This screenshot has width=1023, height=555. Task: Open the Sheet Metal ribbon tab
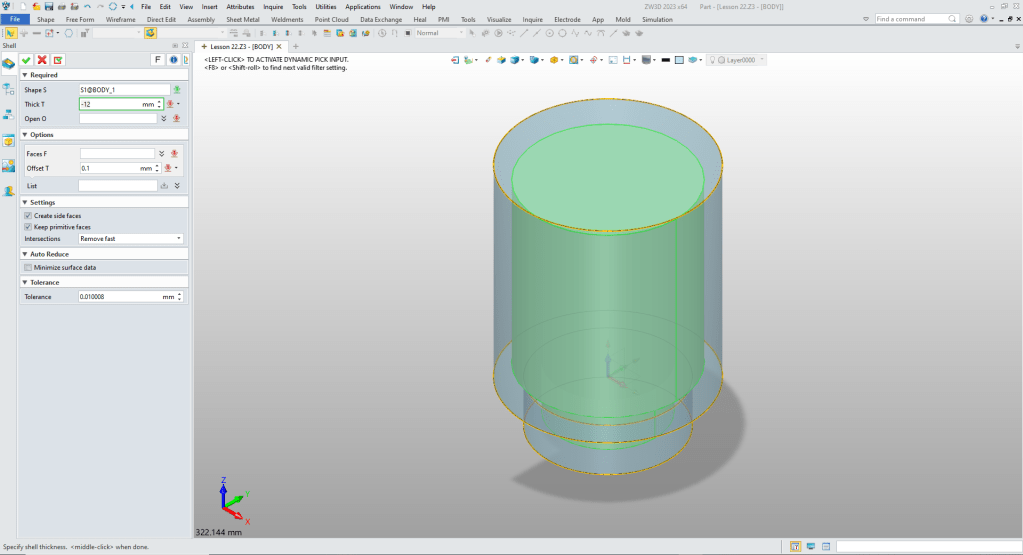click(x=243, y=19)
